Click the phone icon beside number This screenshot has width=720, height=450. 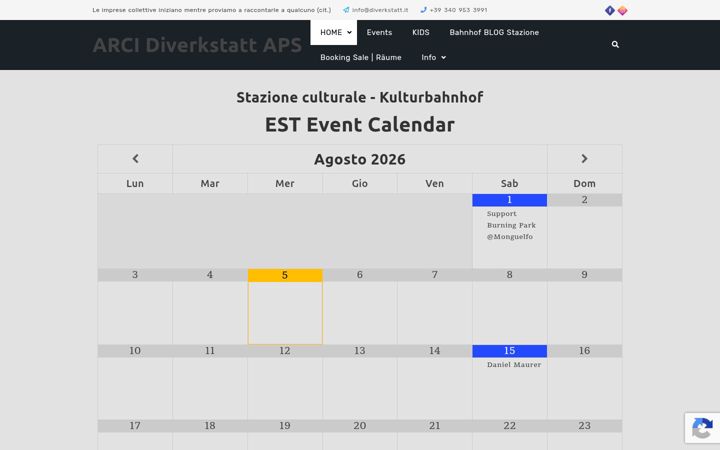coord(423,10)
